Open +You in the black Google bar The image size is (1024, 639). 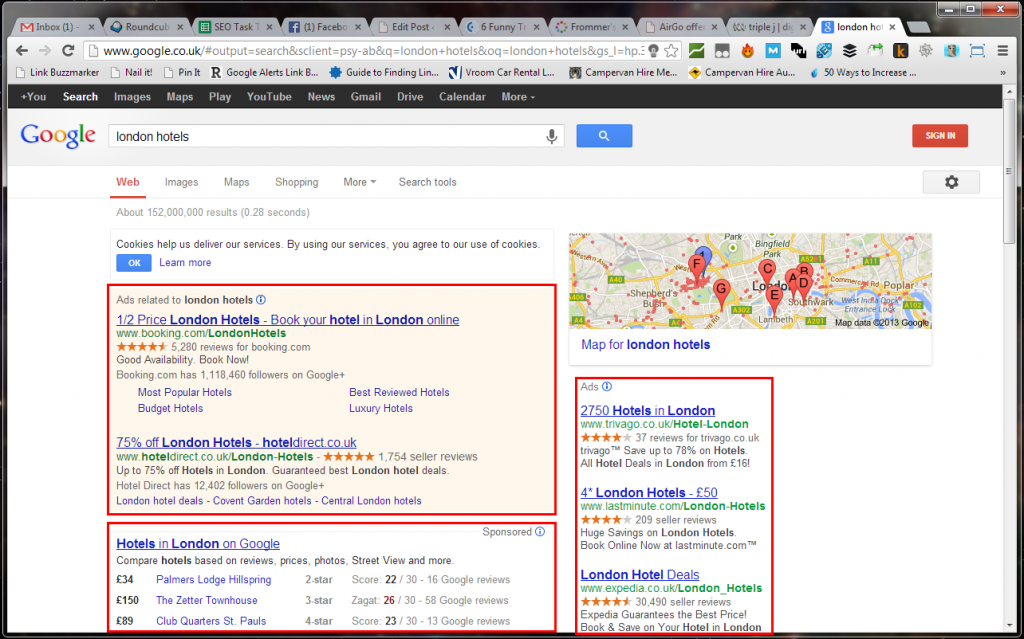click(33, 97)
